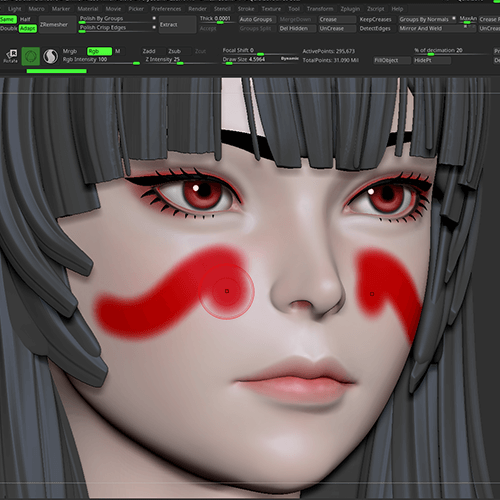The width and height of the screenshot is (500, 500).
Task: Open the Texture menu
Action: [271, 9]
